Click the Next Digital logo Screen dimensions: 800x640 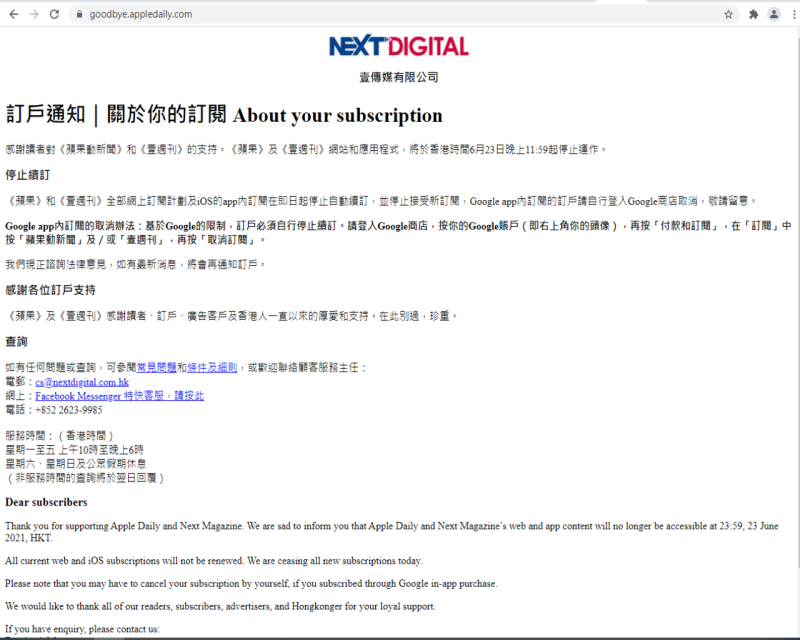pyautogui.click(x=399, y=46)
